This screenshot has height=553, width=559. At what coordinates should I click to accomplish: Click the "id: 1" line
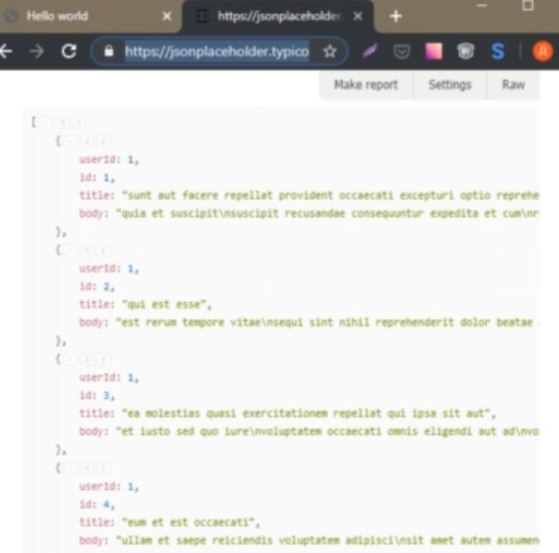[x=97, y=177]
